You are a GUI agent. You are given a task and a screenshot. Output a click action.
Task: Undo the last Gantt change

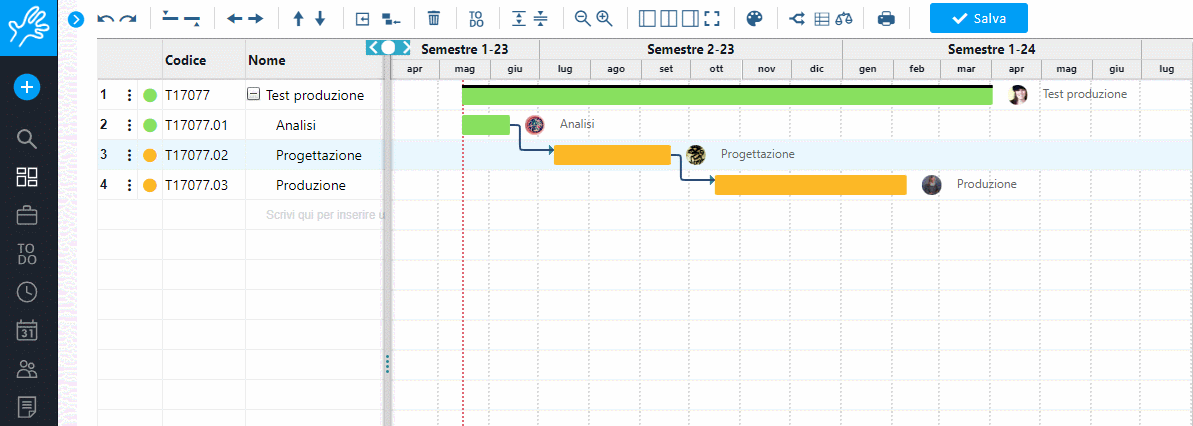click(105, 18)
